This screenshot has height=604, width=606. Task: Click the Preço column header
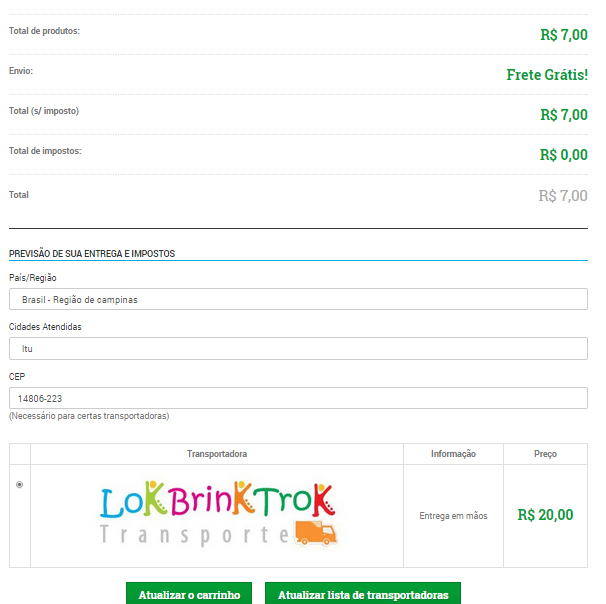545,454
